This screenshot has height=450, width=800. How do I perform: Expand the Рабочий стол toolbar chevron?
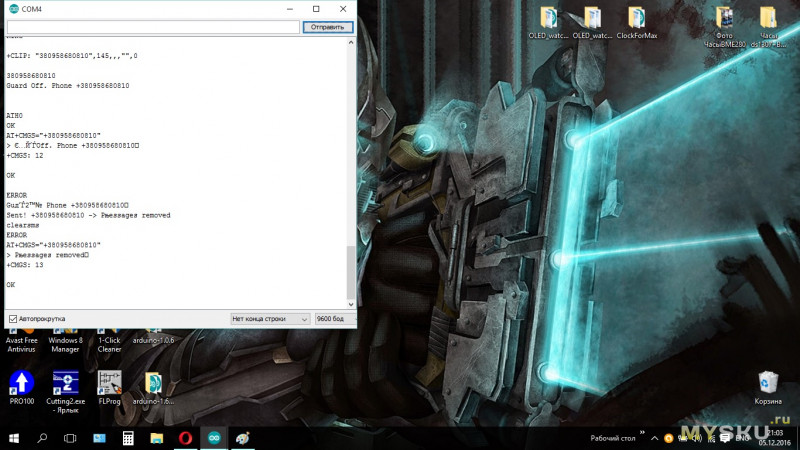click(x=642, y=433)
